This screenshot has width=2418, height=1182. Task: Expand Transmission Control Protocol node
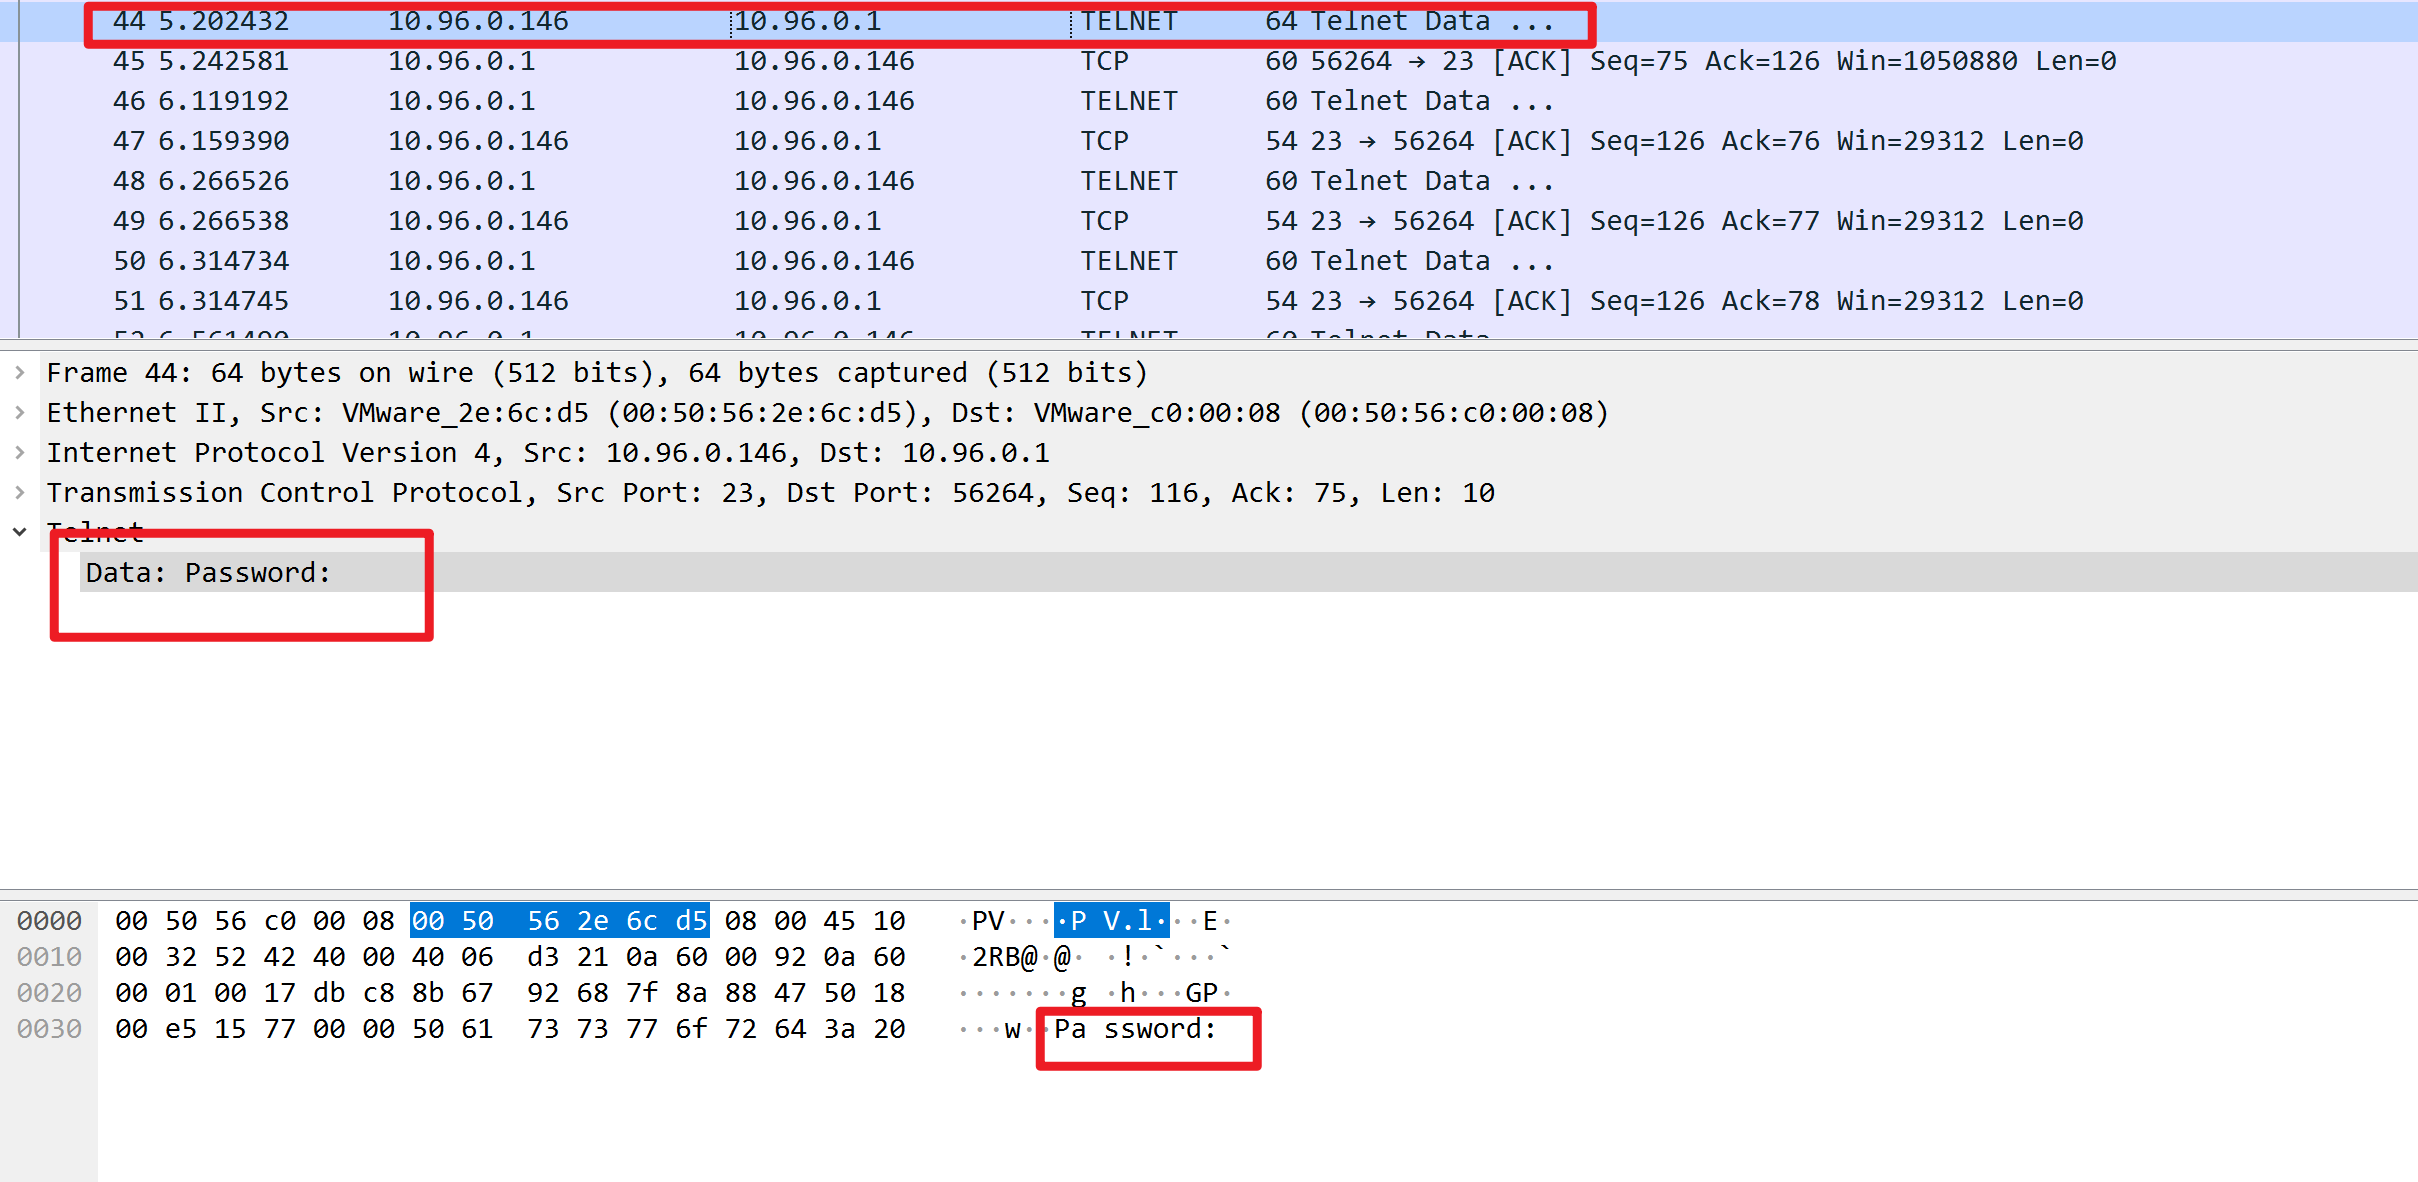[19, 493]
